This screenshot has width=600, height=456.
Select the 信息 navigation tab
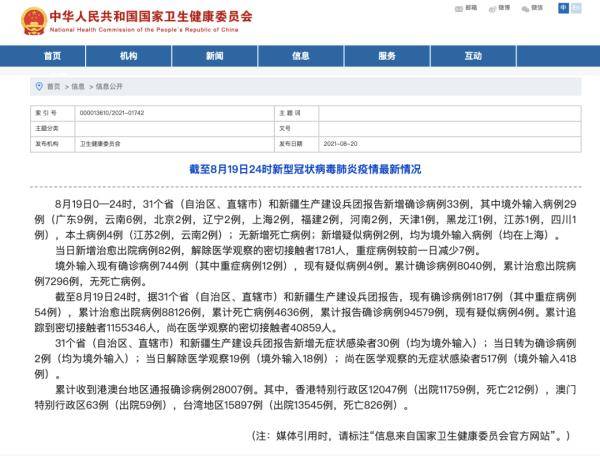coord(300,55)
